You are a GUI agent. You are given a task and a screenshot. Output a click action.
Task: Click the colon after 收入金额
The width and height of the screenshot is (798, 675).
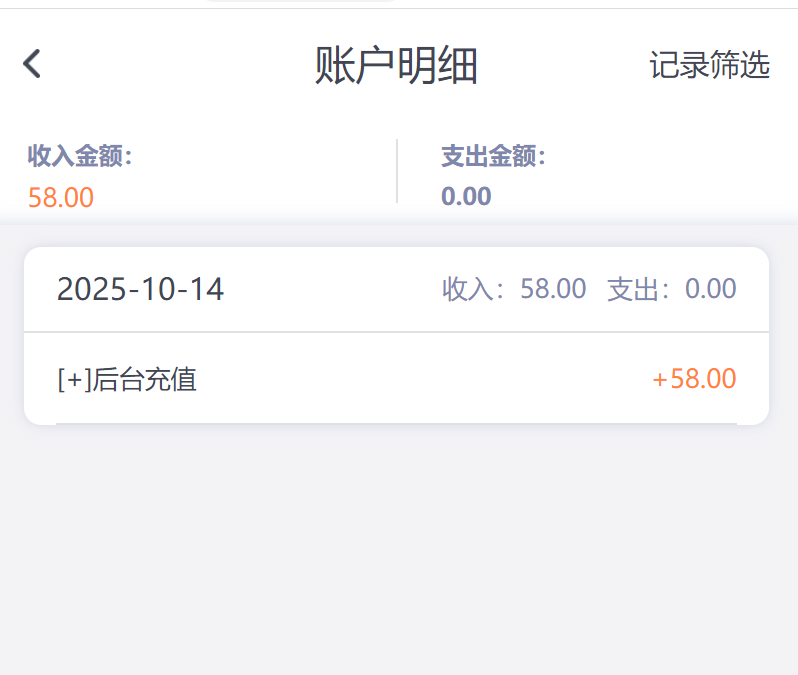tap(129, 157)
